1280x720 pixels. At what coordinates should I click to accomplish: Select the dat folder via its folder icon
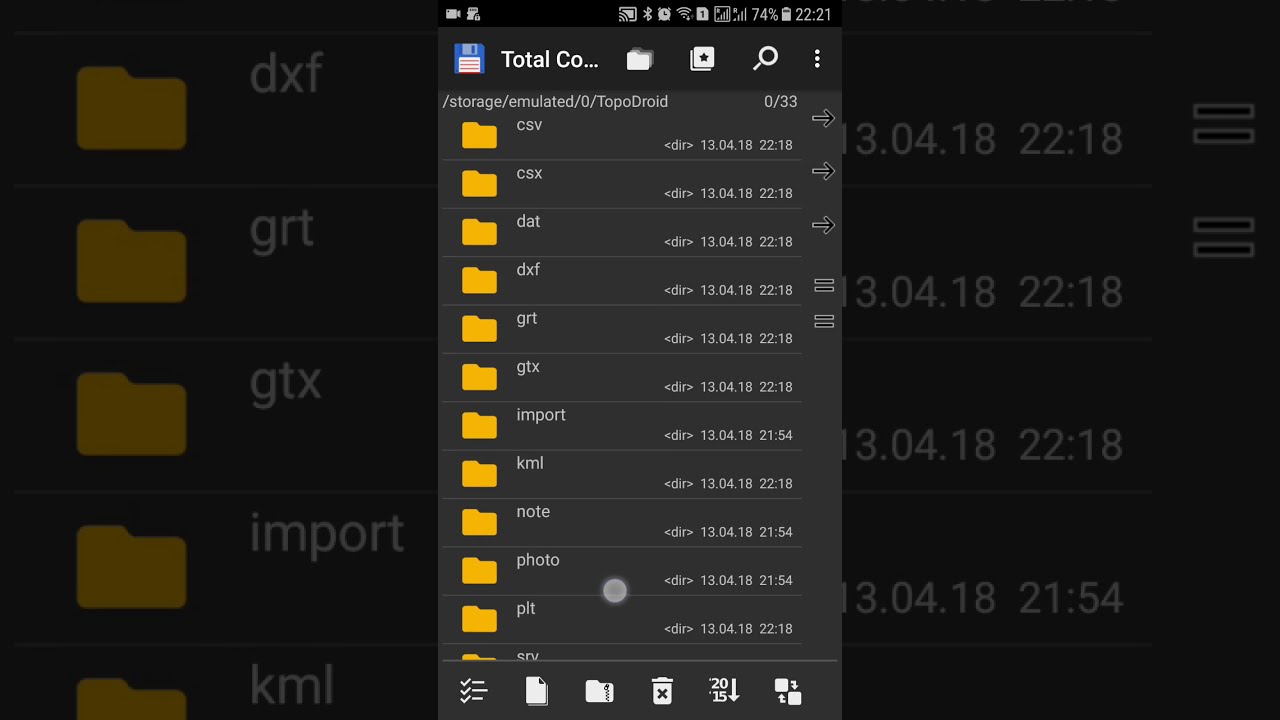479,232
